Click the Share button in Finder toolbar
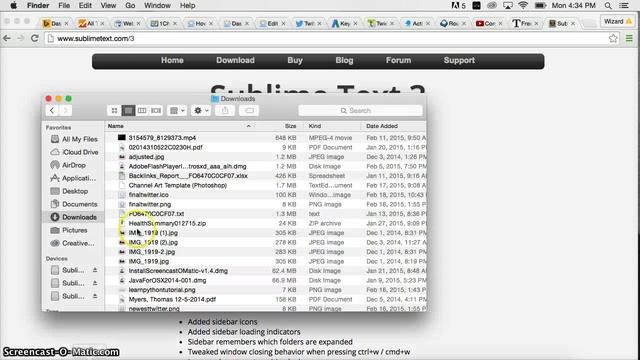640x360 pixels. [225, 111]
